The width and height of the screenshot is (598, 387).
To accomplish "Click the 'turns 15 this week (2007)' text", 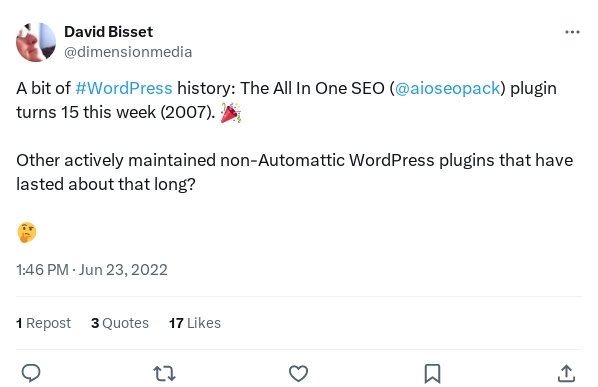I will 116,112.
